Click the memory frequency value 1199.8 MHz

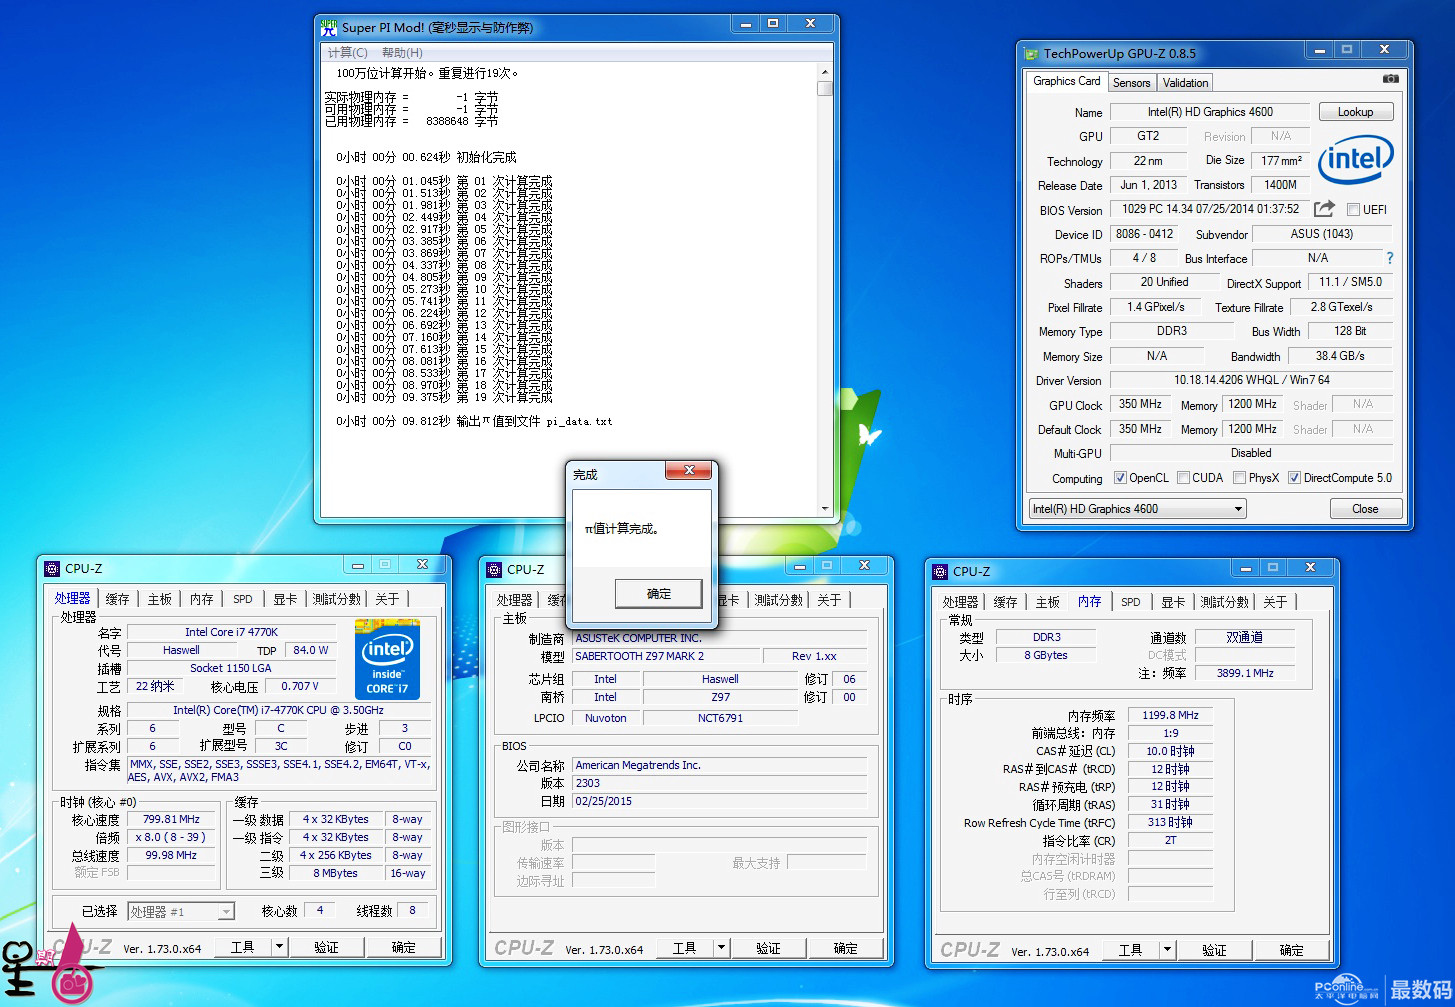coord(1170,715)
